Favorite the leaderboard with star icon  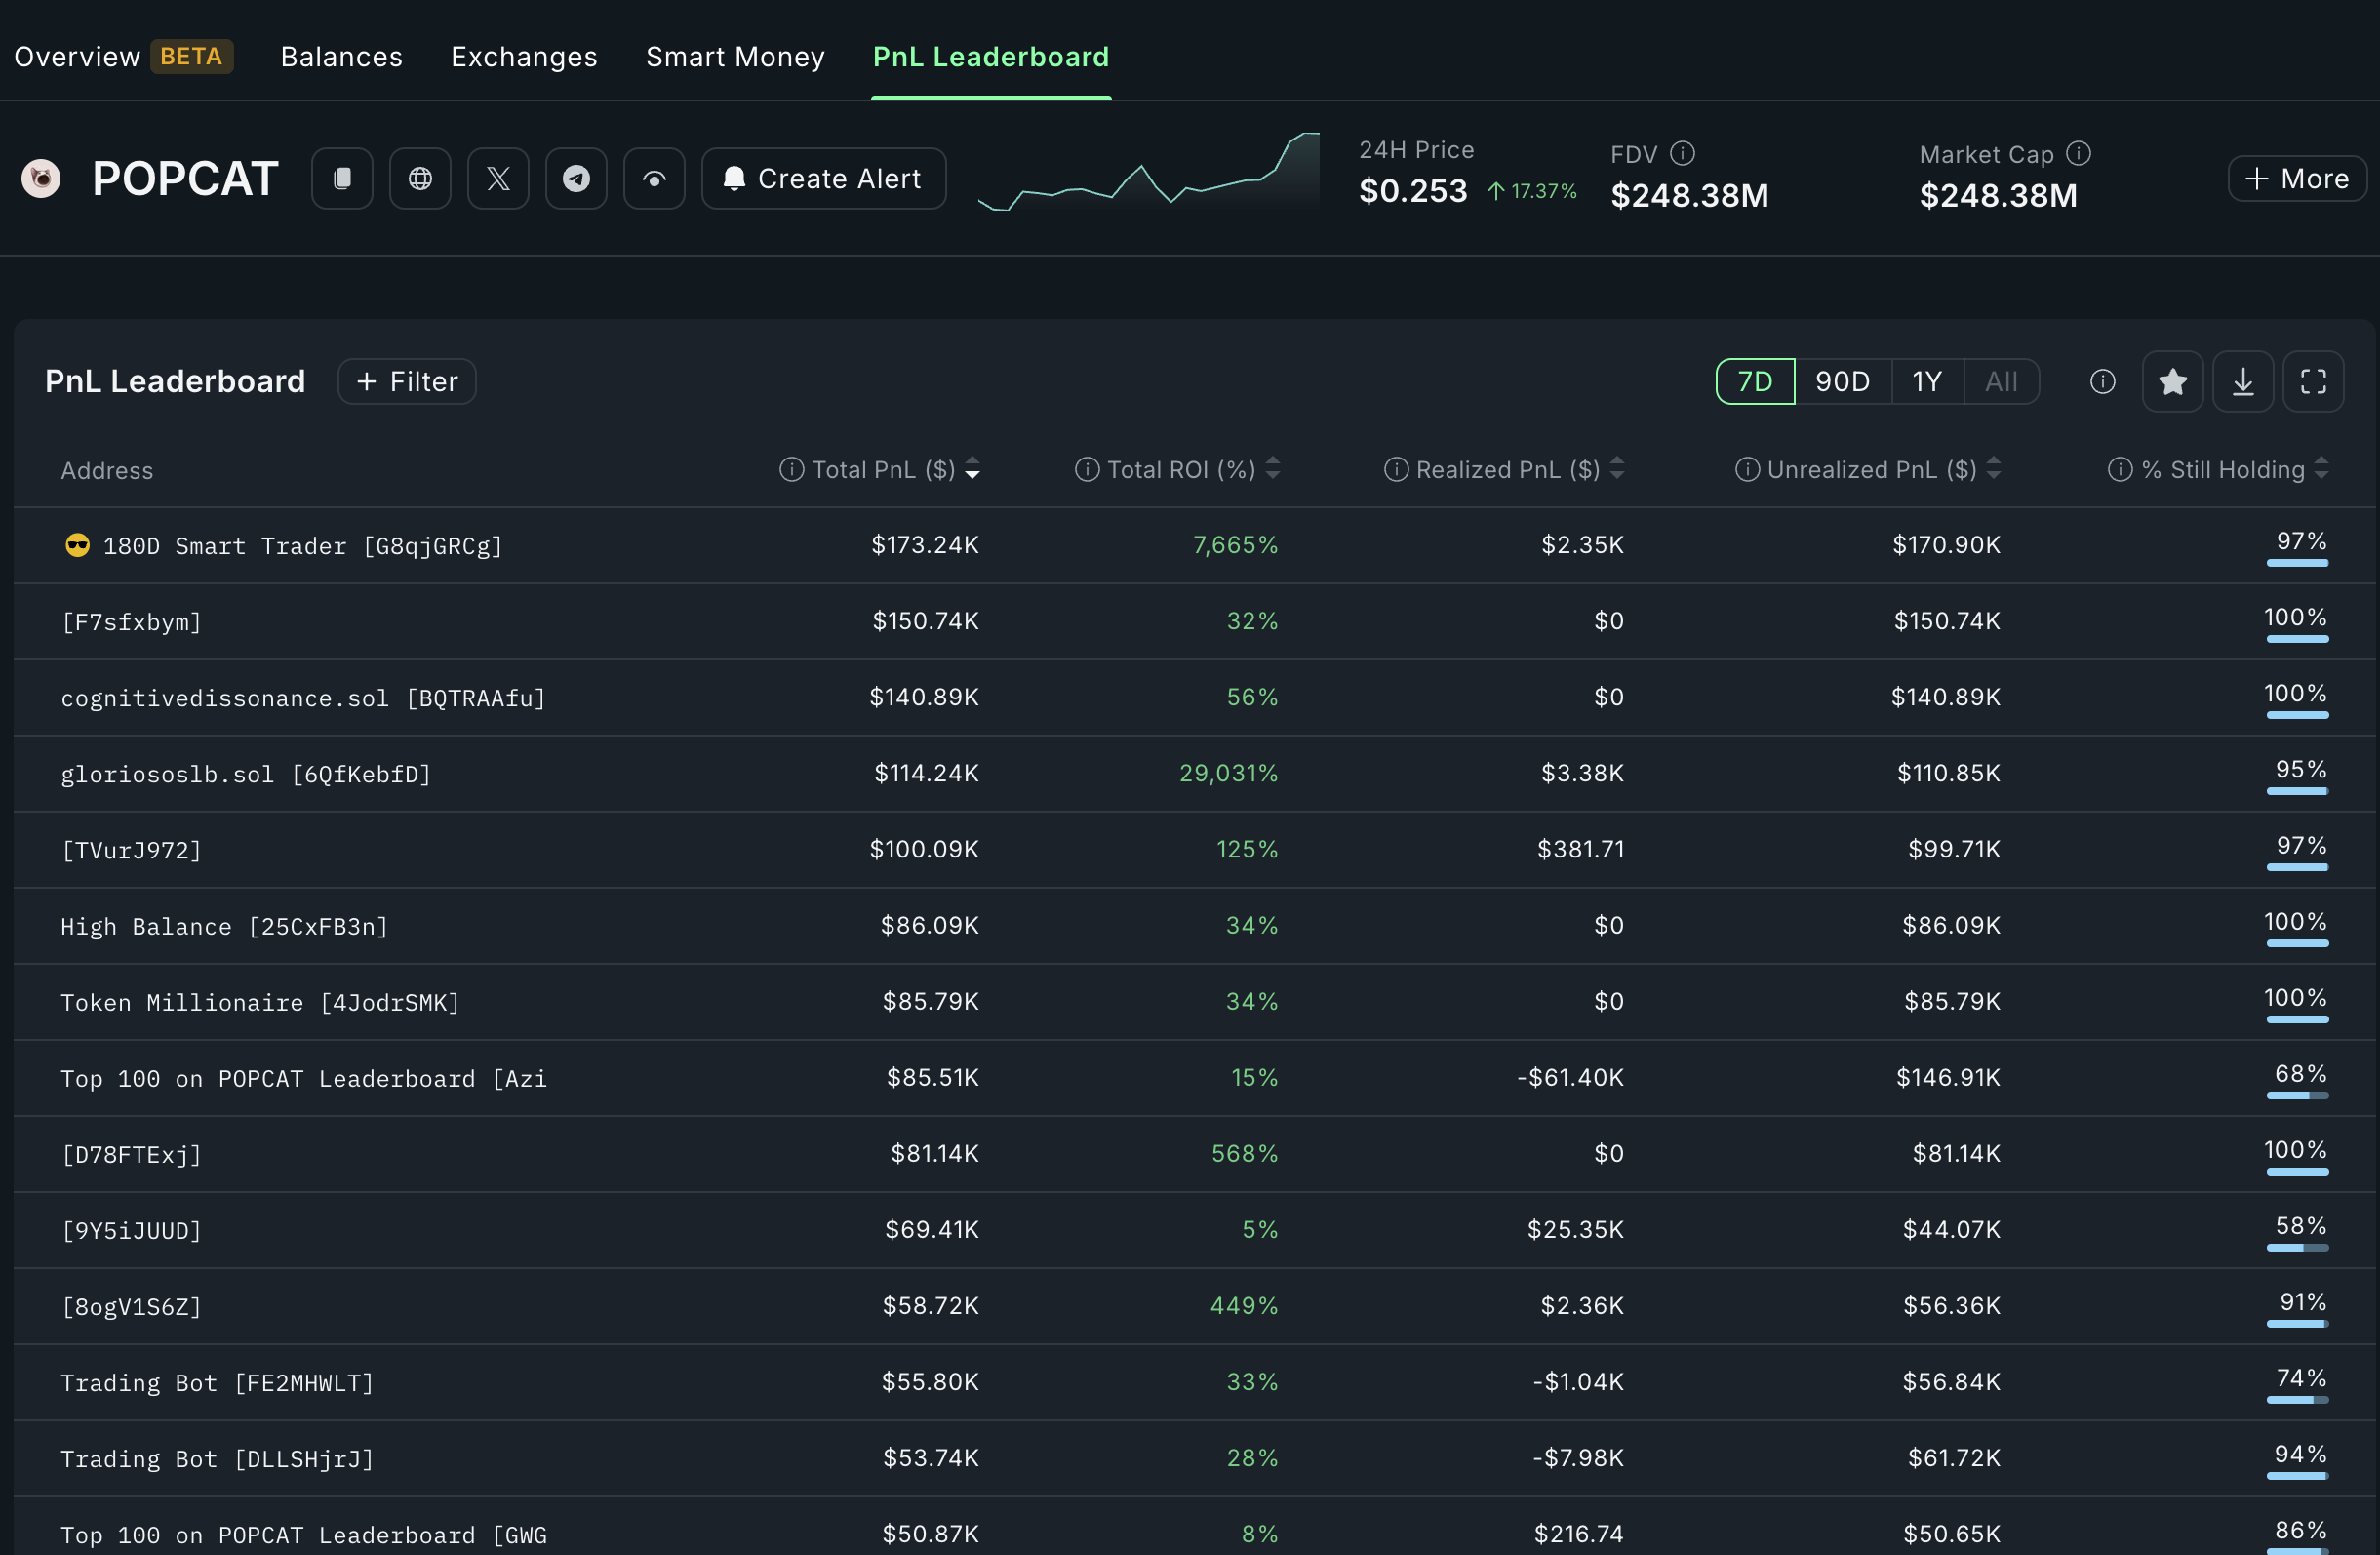coord(2172,382)
